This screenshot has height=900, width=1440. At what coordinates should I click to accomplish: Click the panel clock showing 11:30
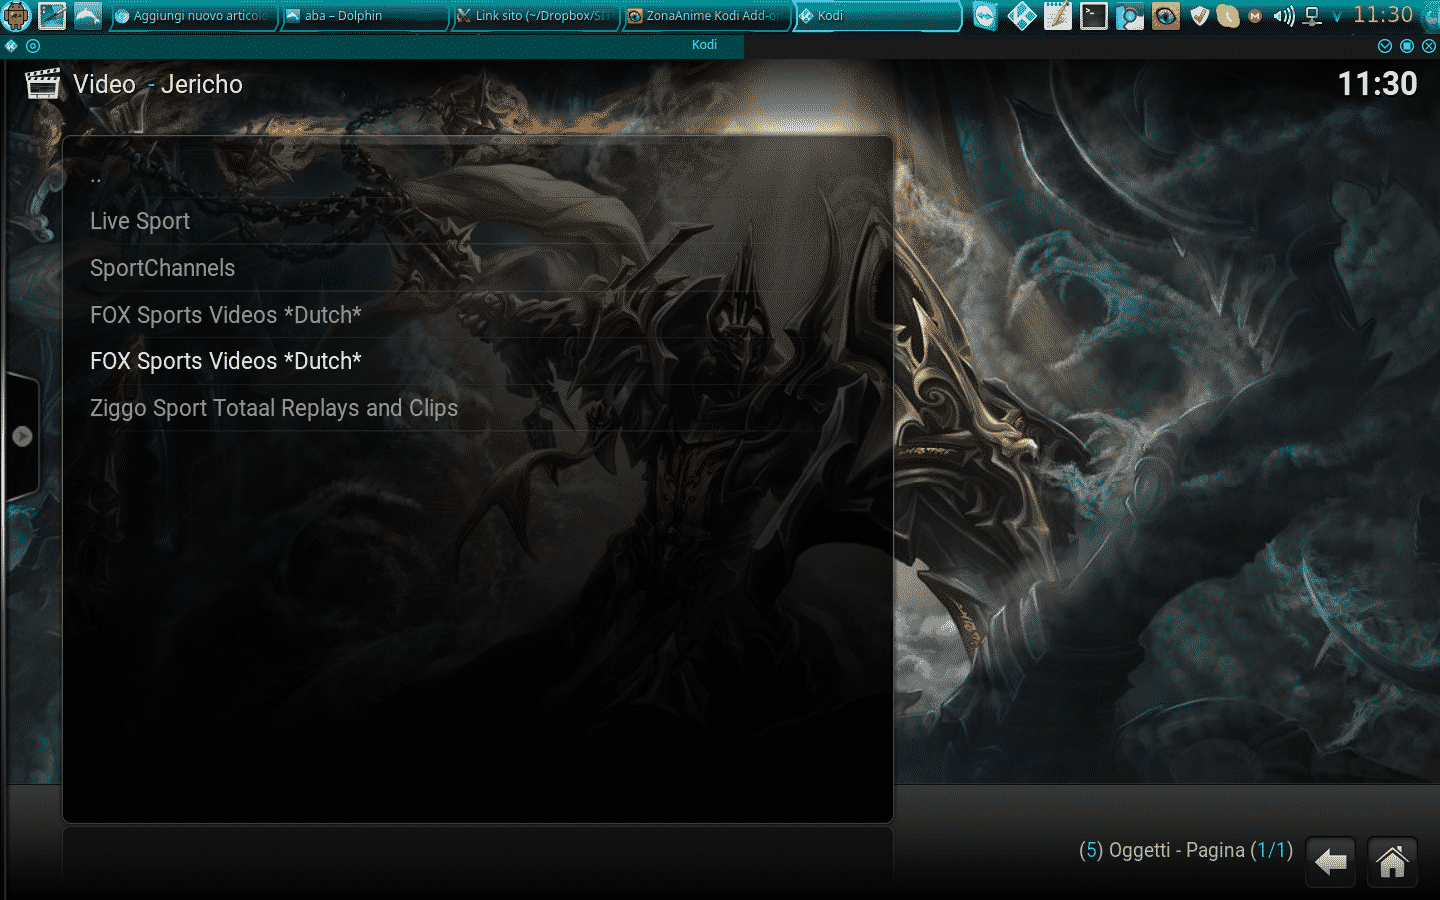[x=1383, y=15]
